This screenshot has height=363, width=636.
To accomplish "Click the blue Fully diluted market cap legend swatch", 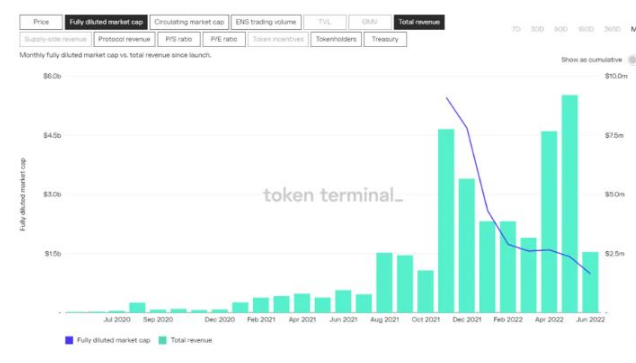I will [x=69, y=340].
